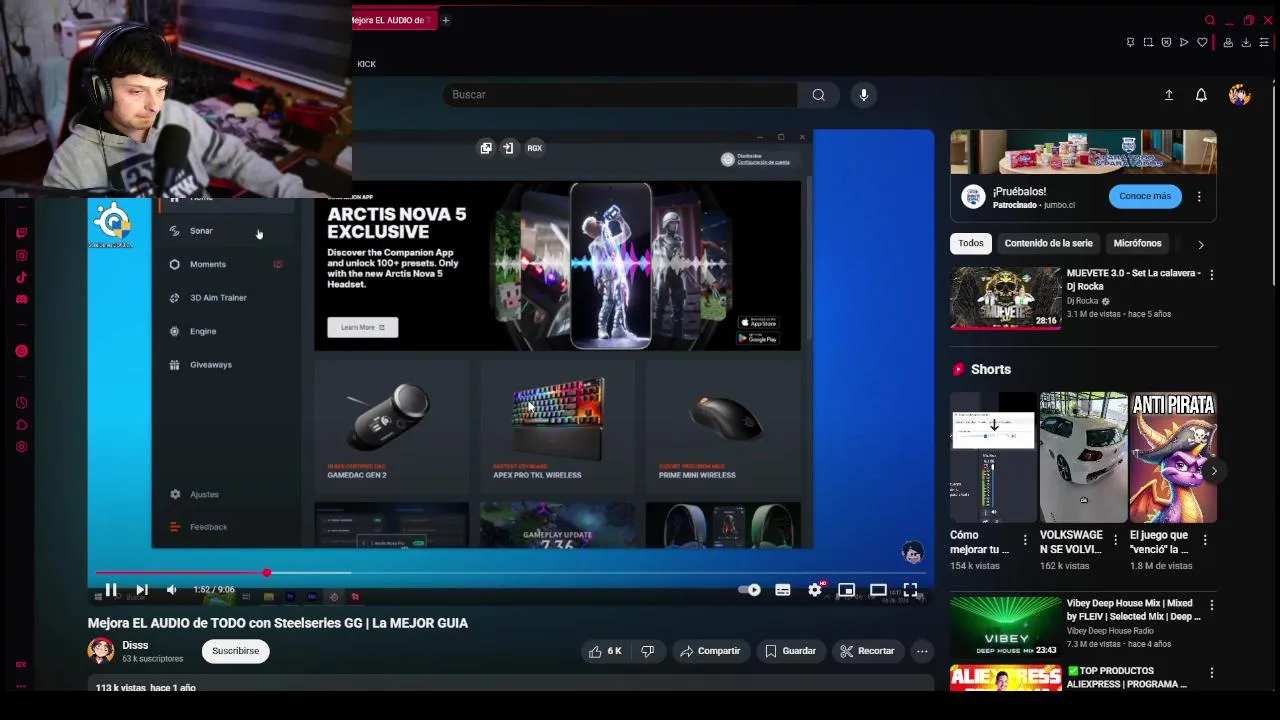1280x720 pixels.
Task: Start voice search with microphone
Action: [x=864, y=95]
